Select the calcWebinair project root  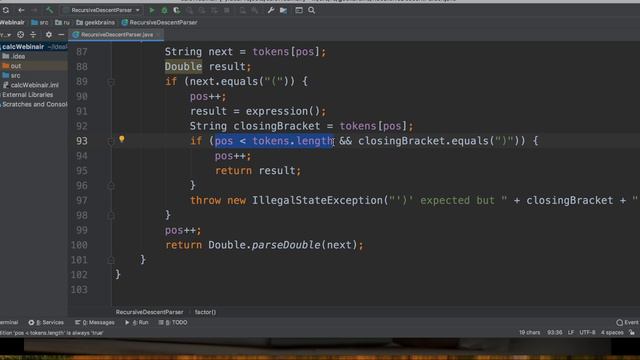(x=23, y=47)
